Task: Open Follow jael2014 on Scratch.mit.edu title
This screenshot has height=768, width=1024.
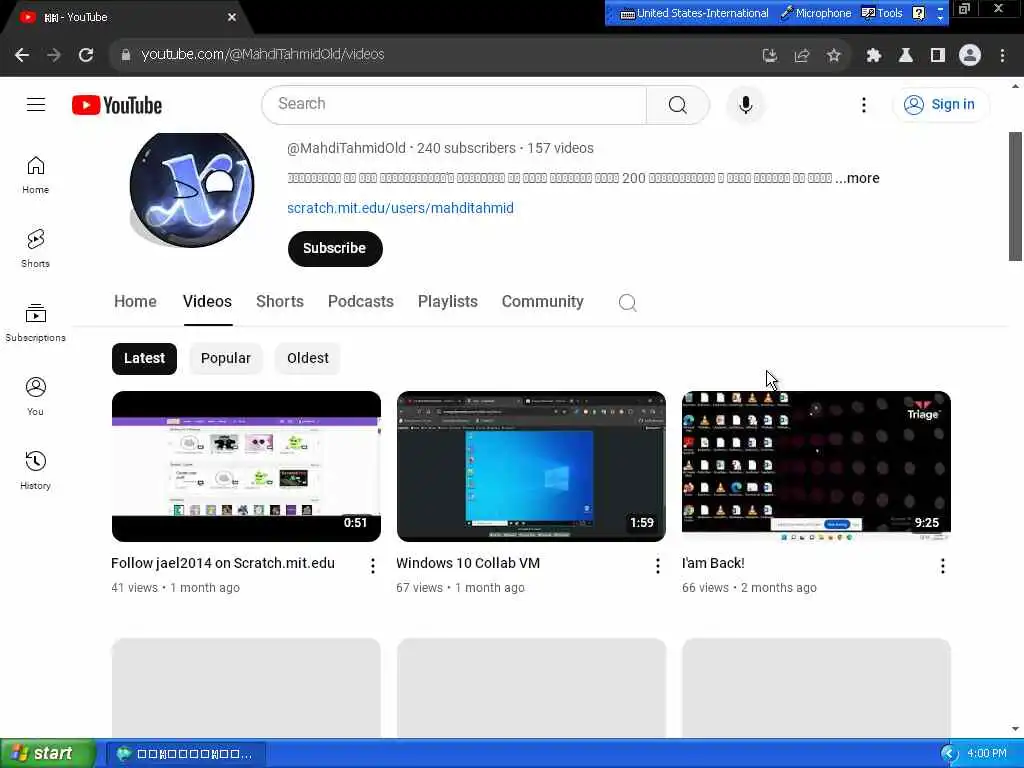Action: [x=223, y=563]
